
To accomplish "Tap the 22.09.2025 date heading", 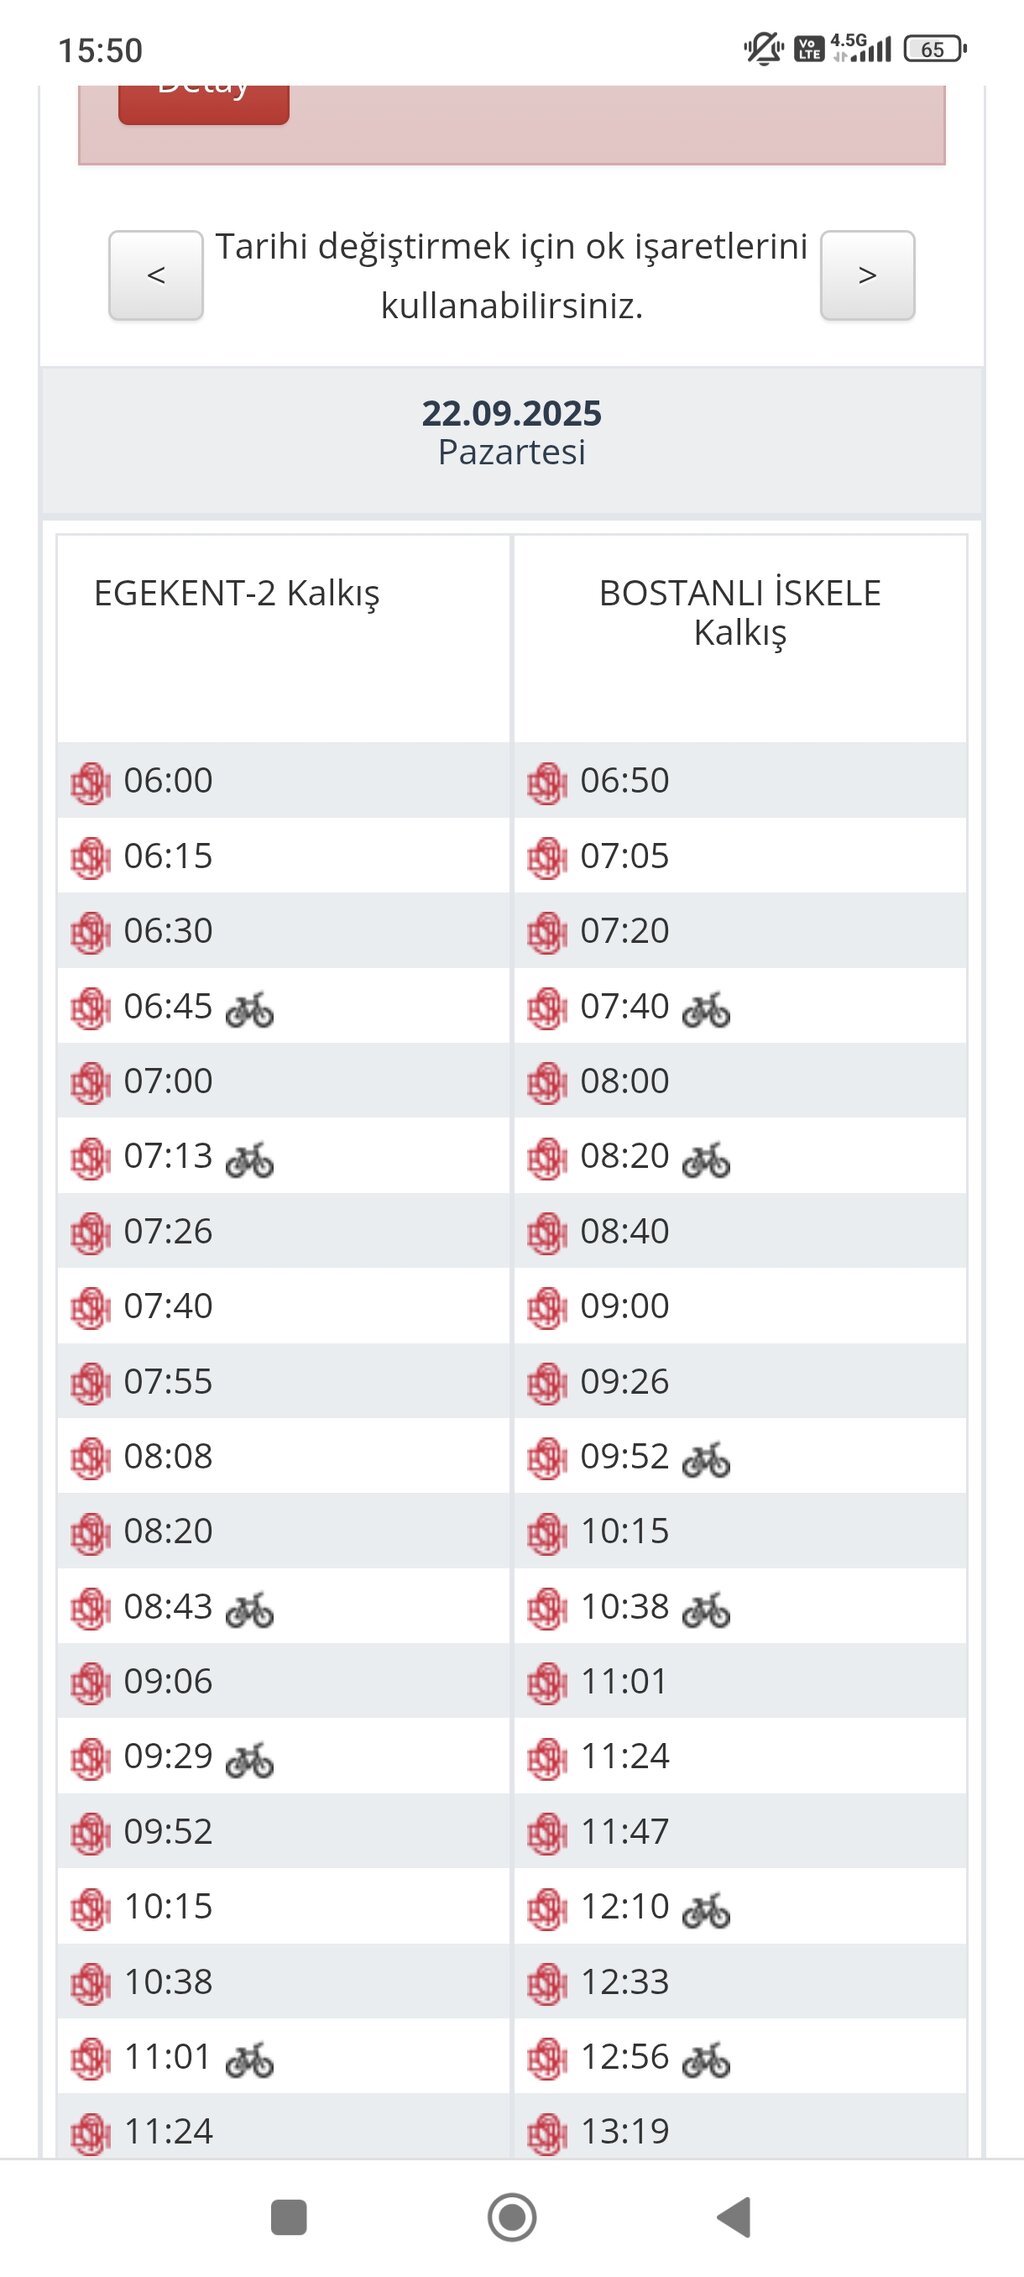I will tap(511, 413).
